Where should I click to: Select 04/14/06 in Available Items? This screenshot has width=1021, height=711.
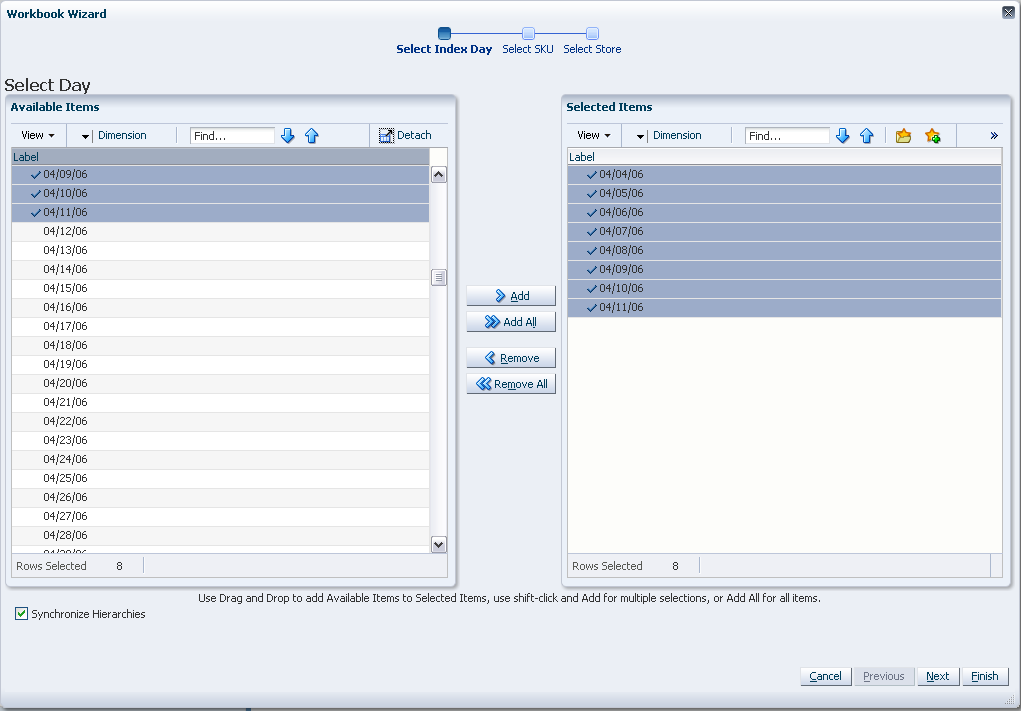click(x=220, y=269)
